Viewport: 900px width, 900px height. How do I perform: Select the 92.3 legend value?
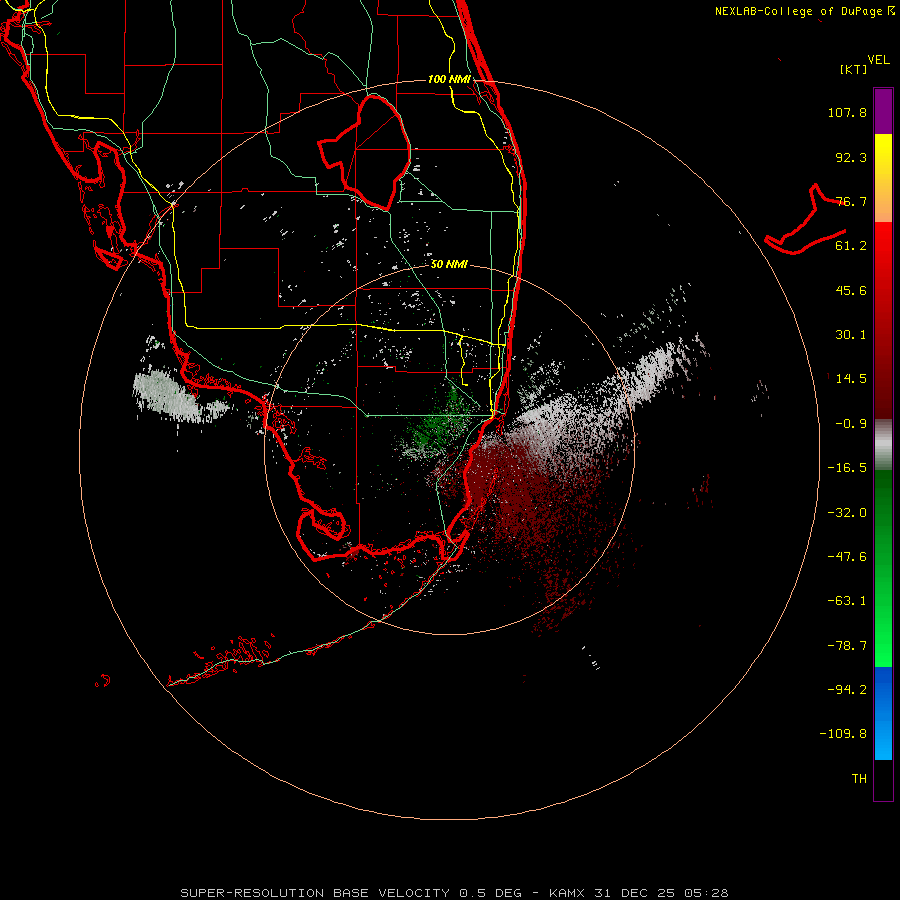point(851,157)
